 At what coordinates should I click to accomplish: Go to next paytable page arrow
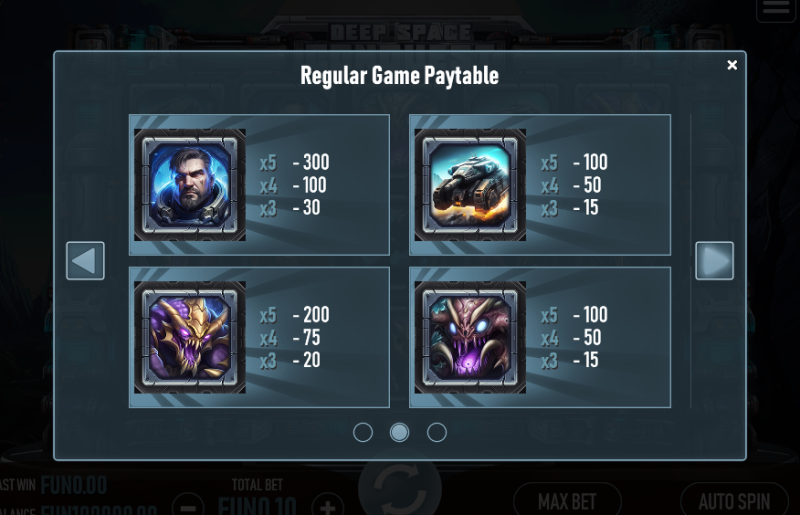click(x=714, y=260)
